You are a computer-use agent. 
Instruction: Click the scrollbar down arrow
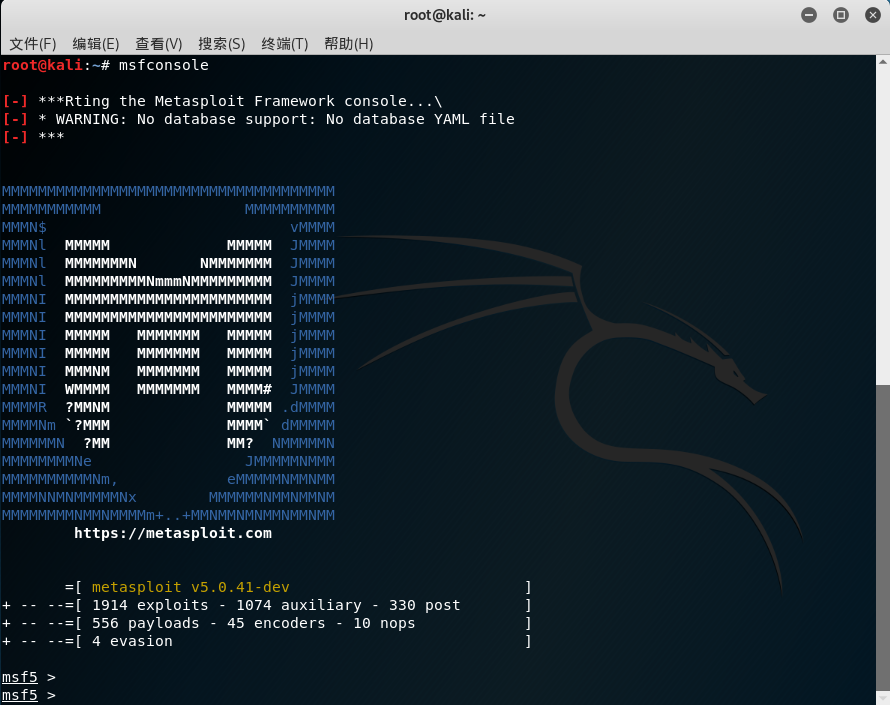pos(883,698)
